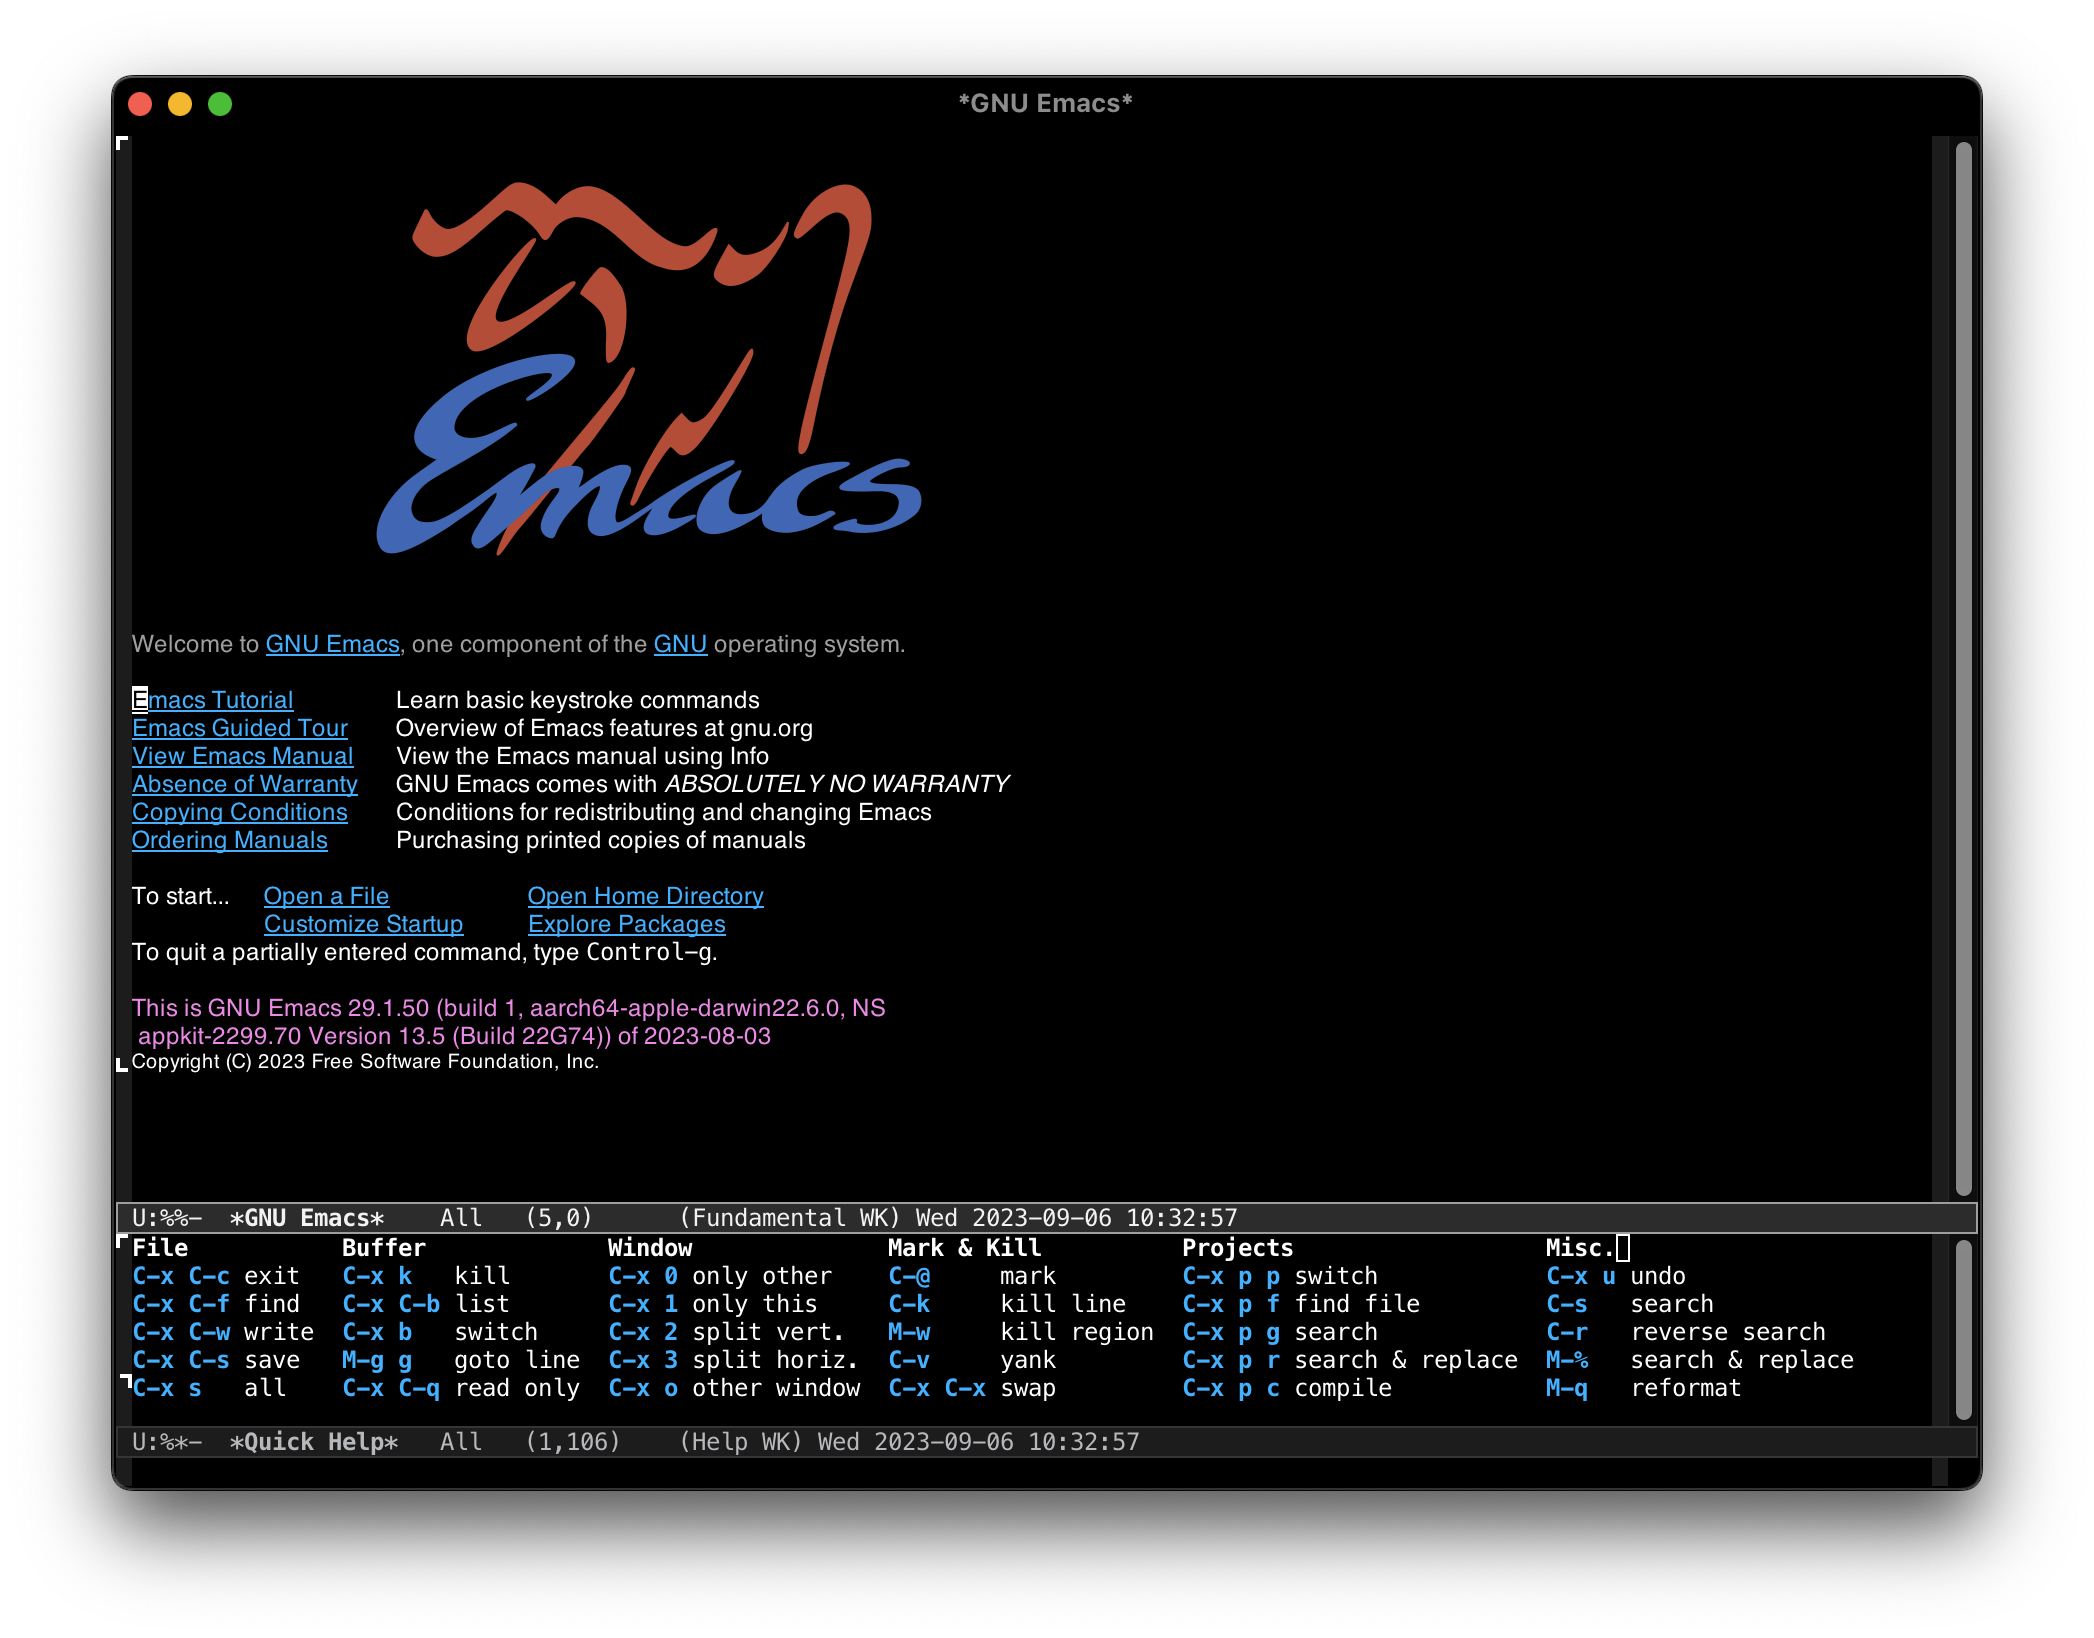The image size is (2094, 1638).
Task: Click the M-w kill region entry
Action: click(1021, 1332)
